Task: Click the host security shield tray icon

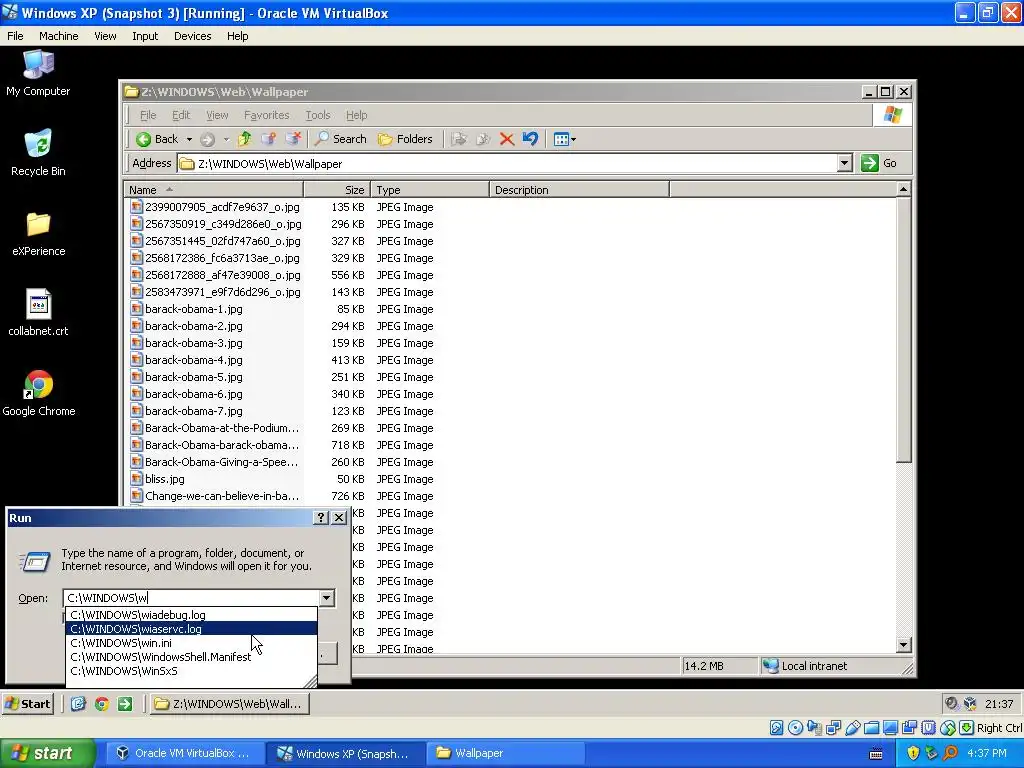Action: [x=913, y=753]
